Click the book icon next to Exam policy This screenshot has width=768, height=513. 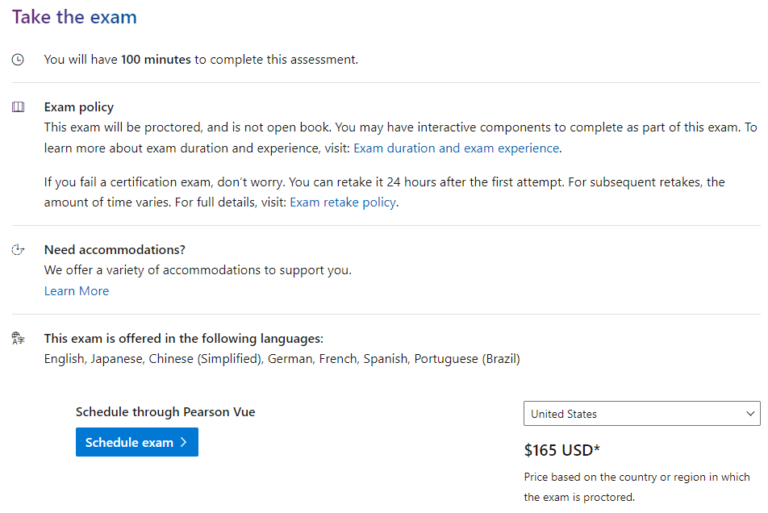click(18, 107)
